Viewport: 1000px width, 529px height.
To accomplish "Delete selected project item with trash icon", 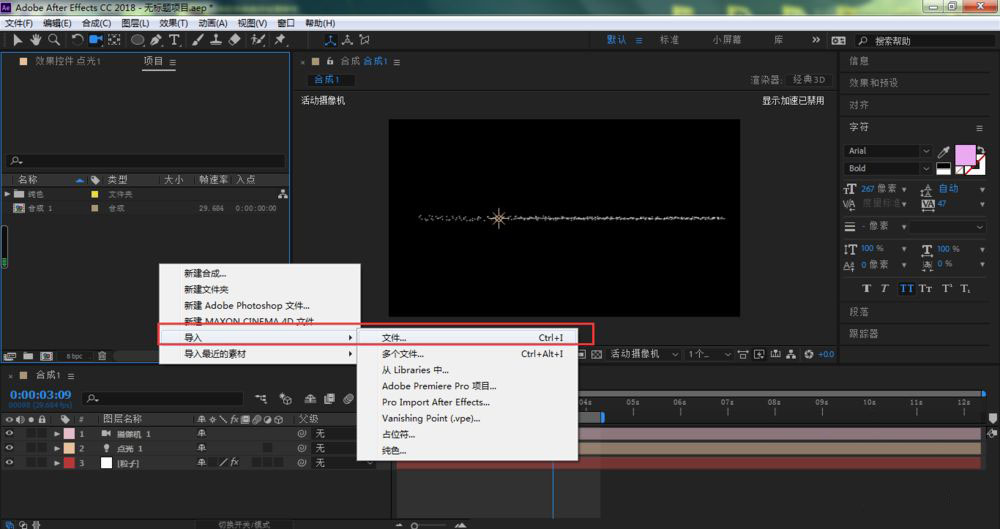I will 102,356.
